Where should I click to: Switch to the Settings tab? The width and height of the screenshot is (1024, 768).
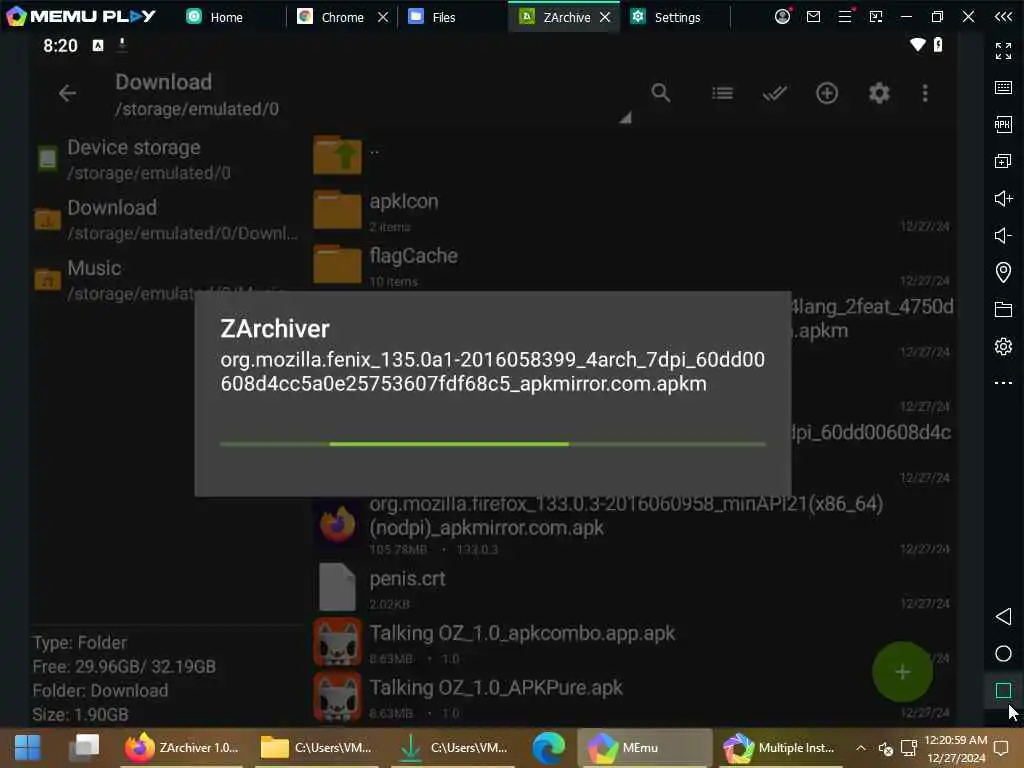[665, 17]
